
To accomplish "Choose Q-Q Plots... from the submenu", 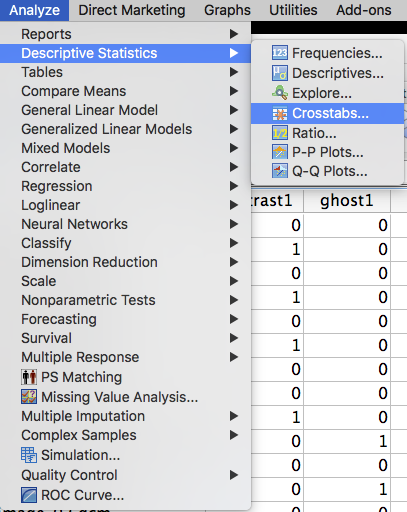I will coord(327,171).
